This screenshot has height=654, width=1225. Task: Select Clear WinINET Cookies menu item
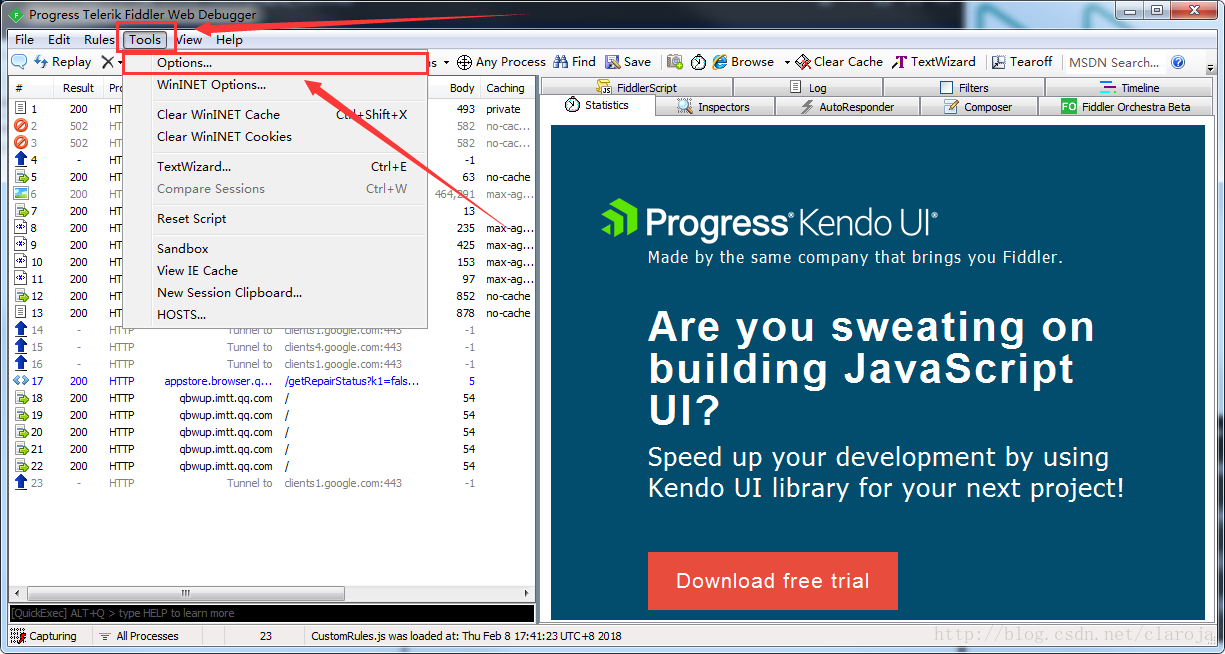click(276, 137)
